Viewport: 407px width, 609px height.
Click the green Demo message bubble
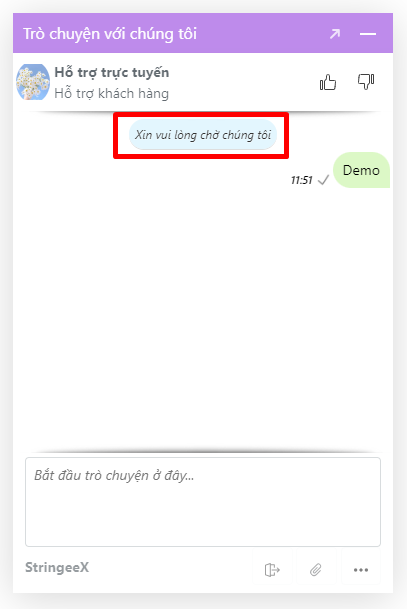pyautogui.click(x=361, y=170)
